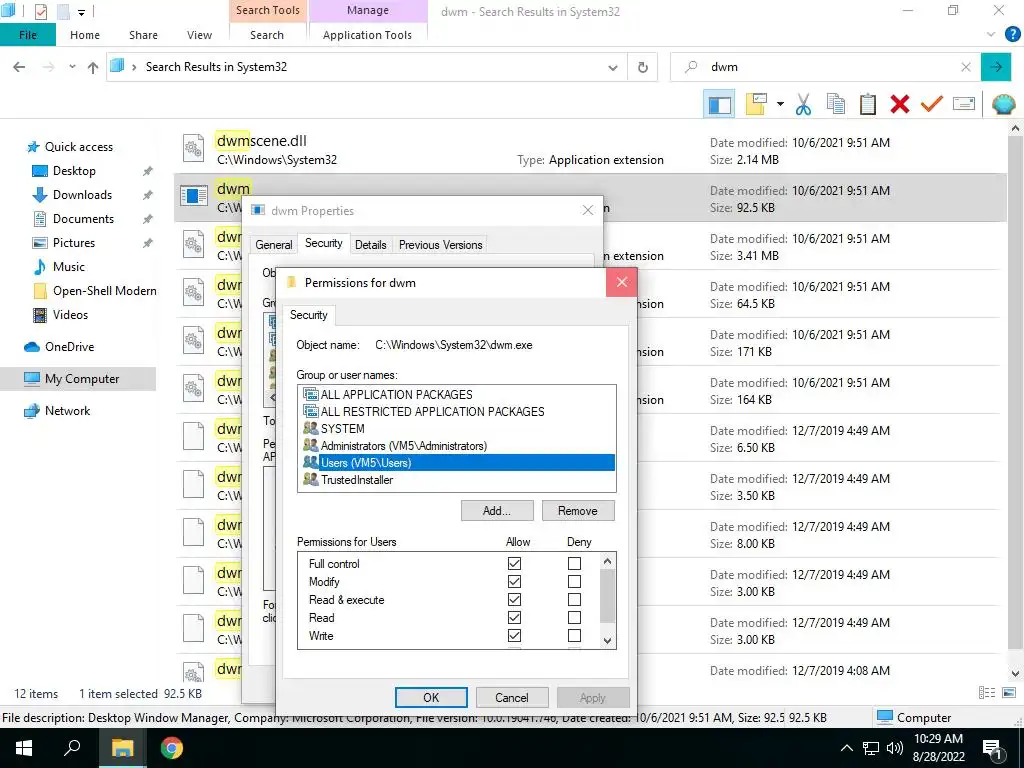Click the Paste clipboard icon

pos(868,104)
